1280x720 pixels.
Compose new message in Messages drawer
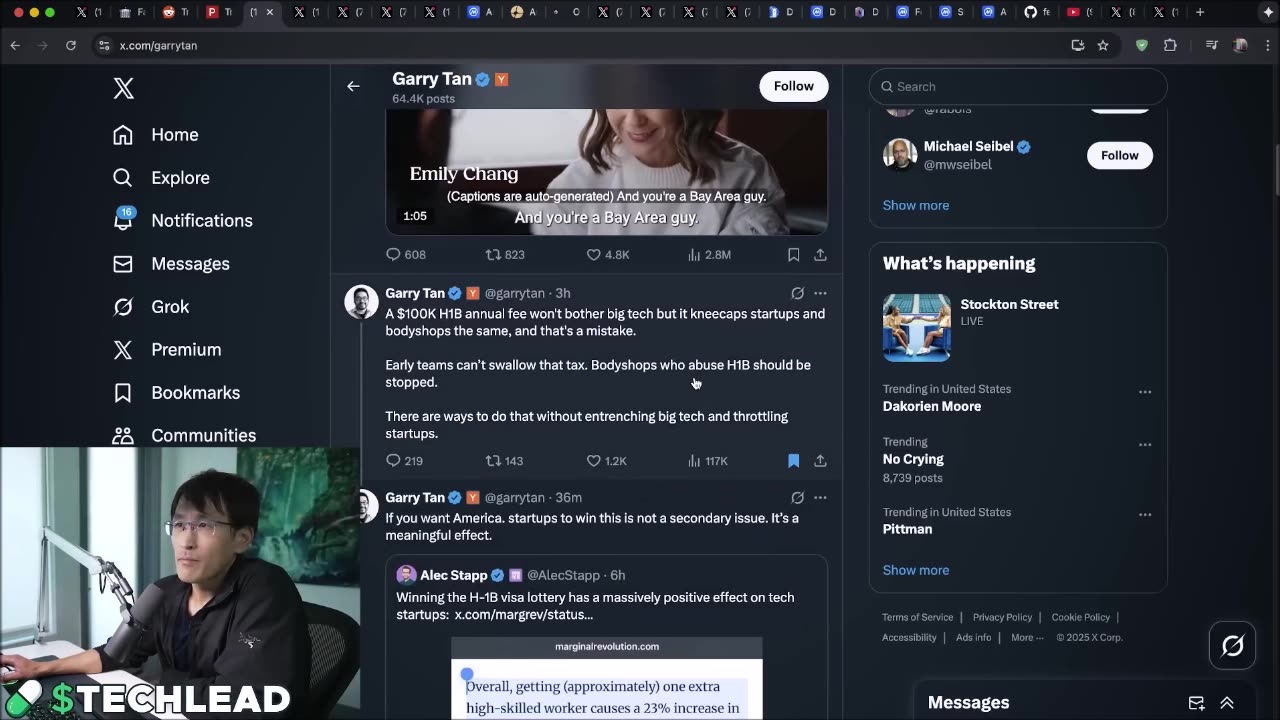(x=1196, y=703)
